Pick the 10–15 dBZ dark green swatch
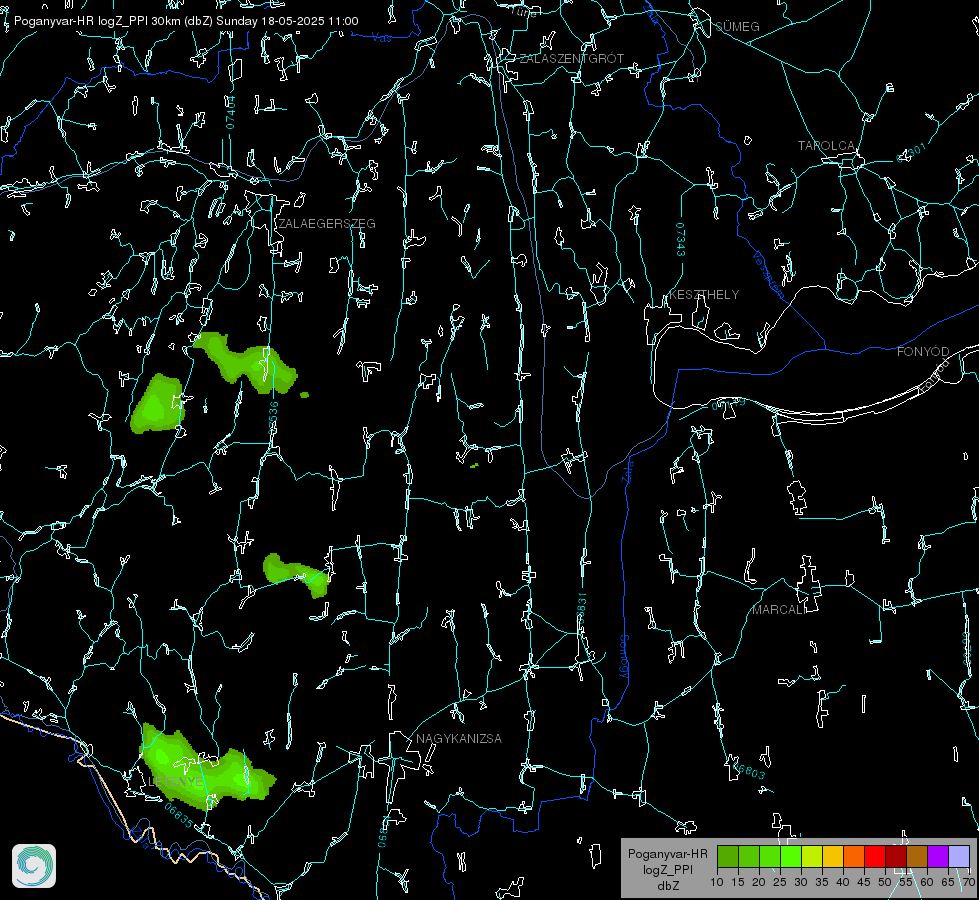This screenshot has height=900, width=979. tap(728, 856)
